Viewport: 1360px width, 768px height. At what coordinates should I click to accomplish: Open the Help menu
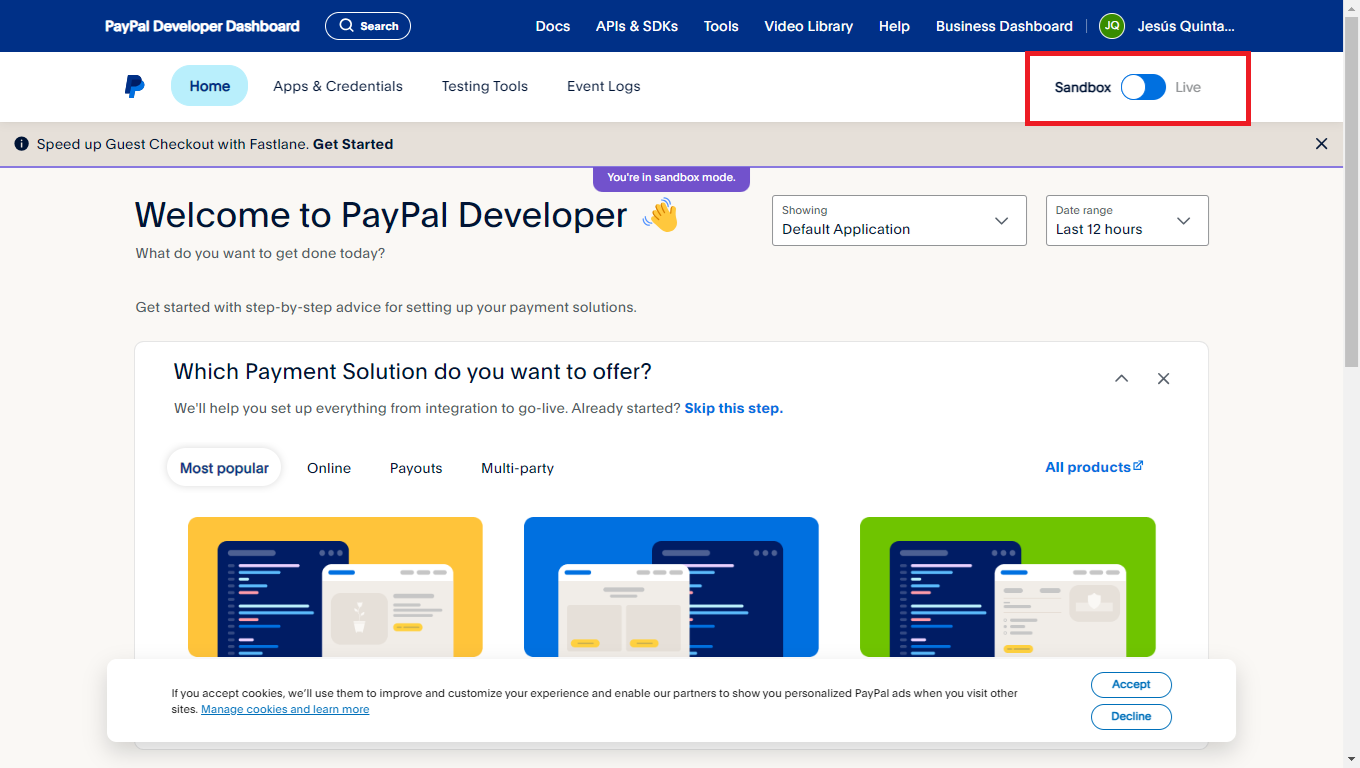pyautogui.click(x=894, y=26)
